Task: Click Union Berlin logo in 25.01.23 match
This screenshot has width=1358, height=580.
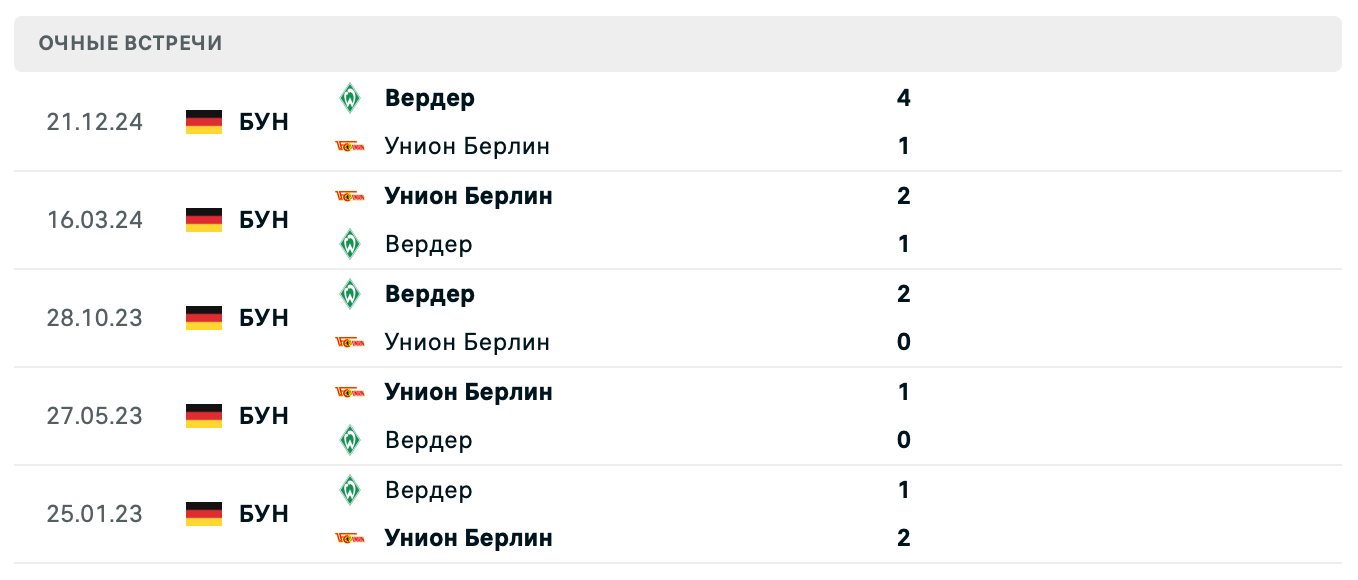Action: pos(349,538)
